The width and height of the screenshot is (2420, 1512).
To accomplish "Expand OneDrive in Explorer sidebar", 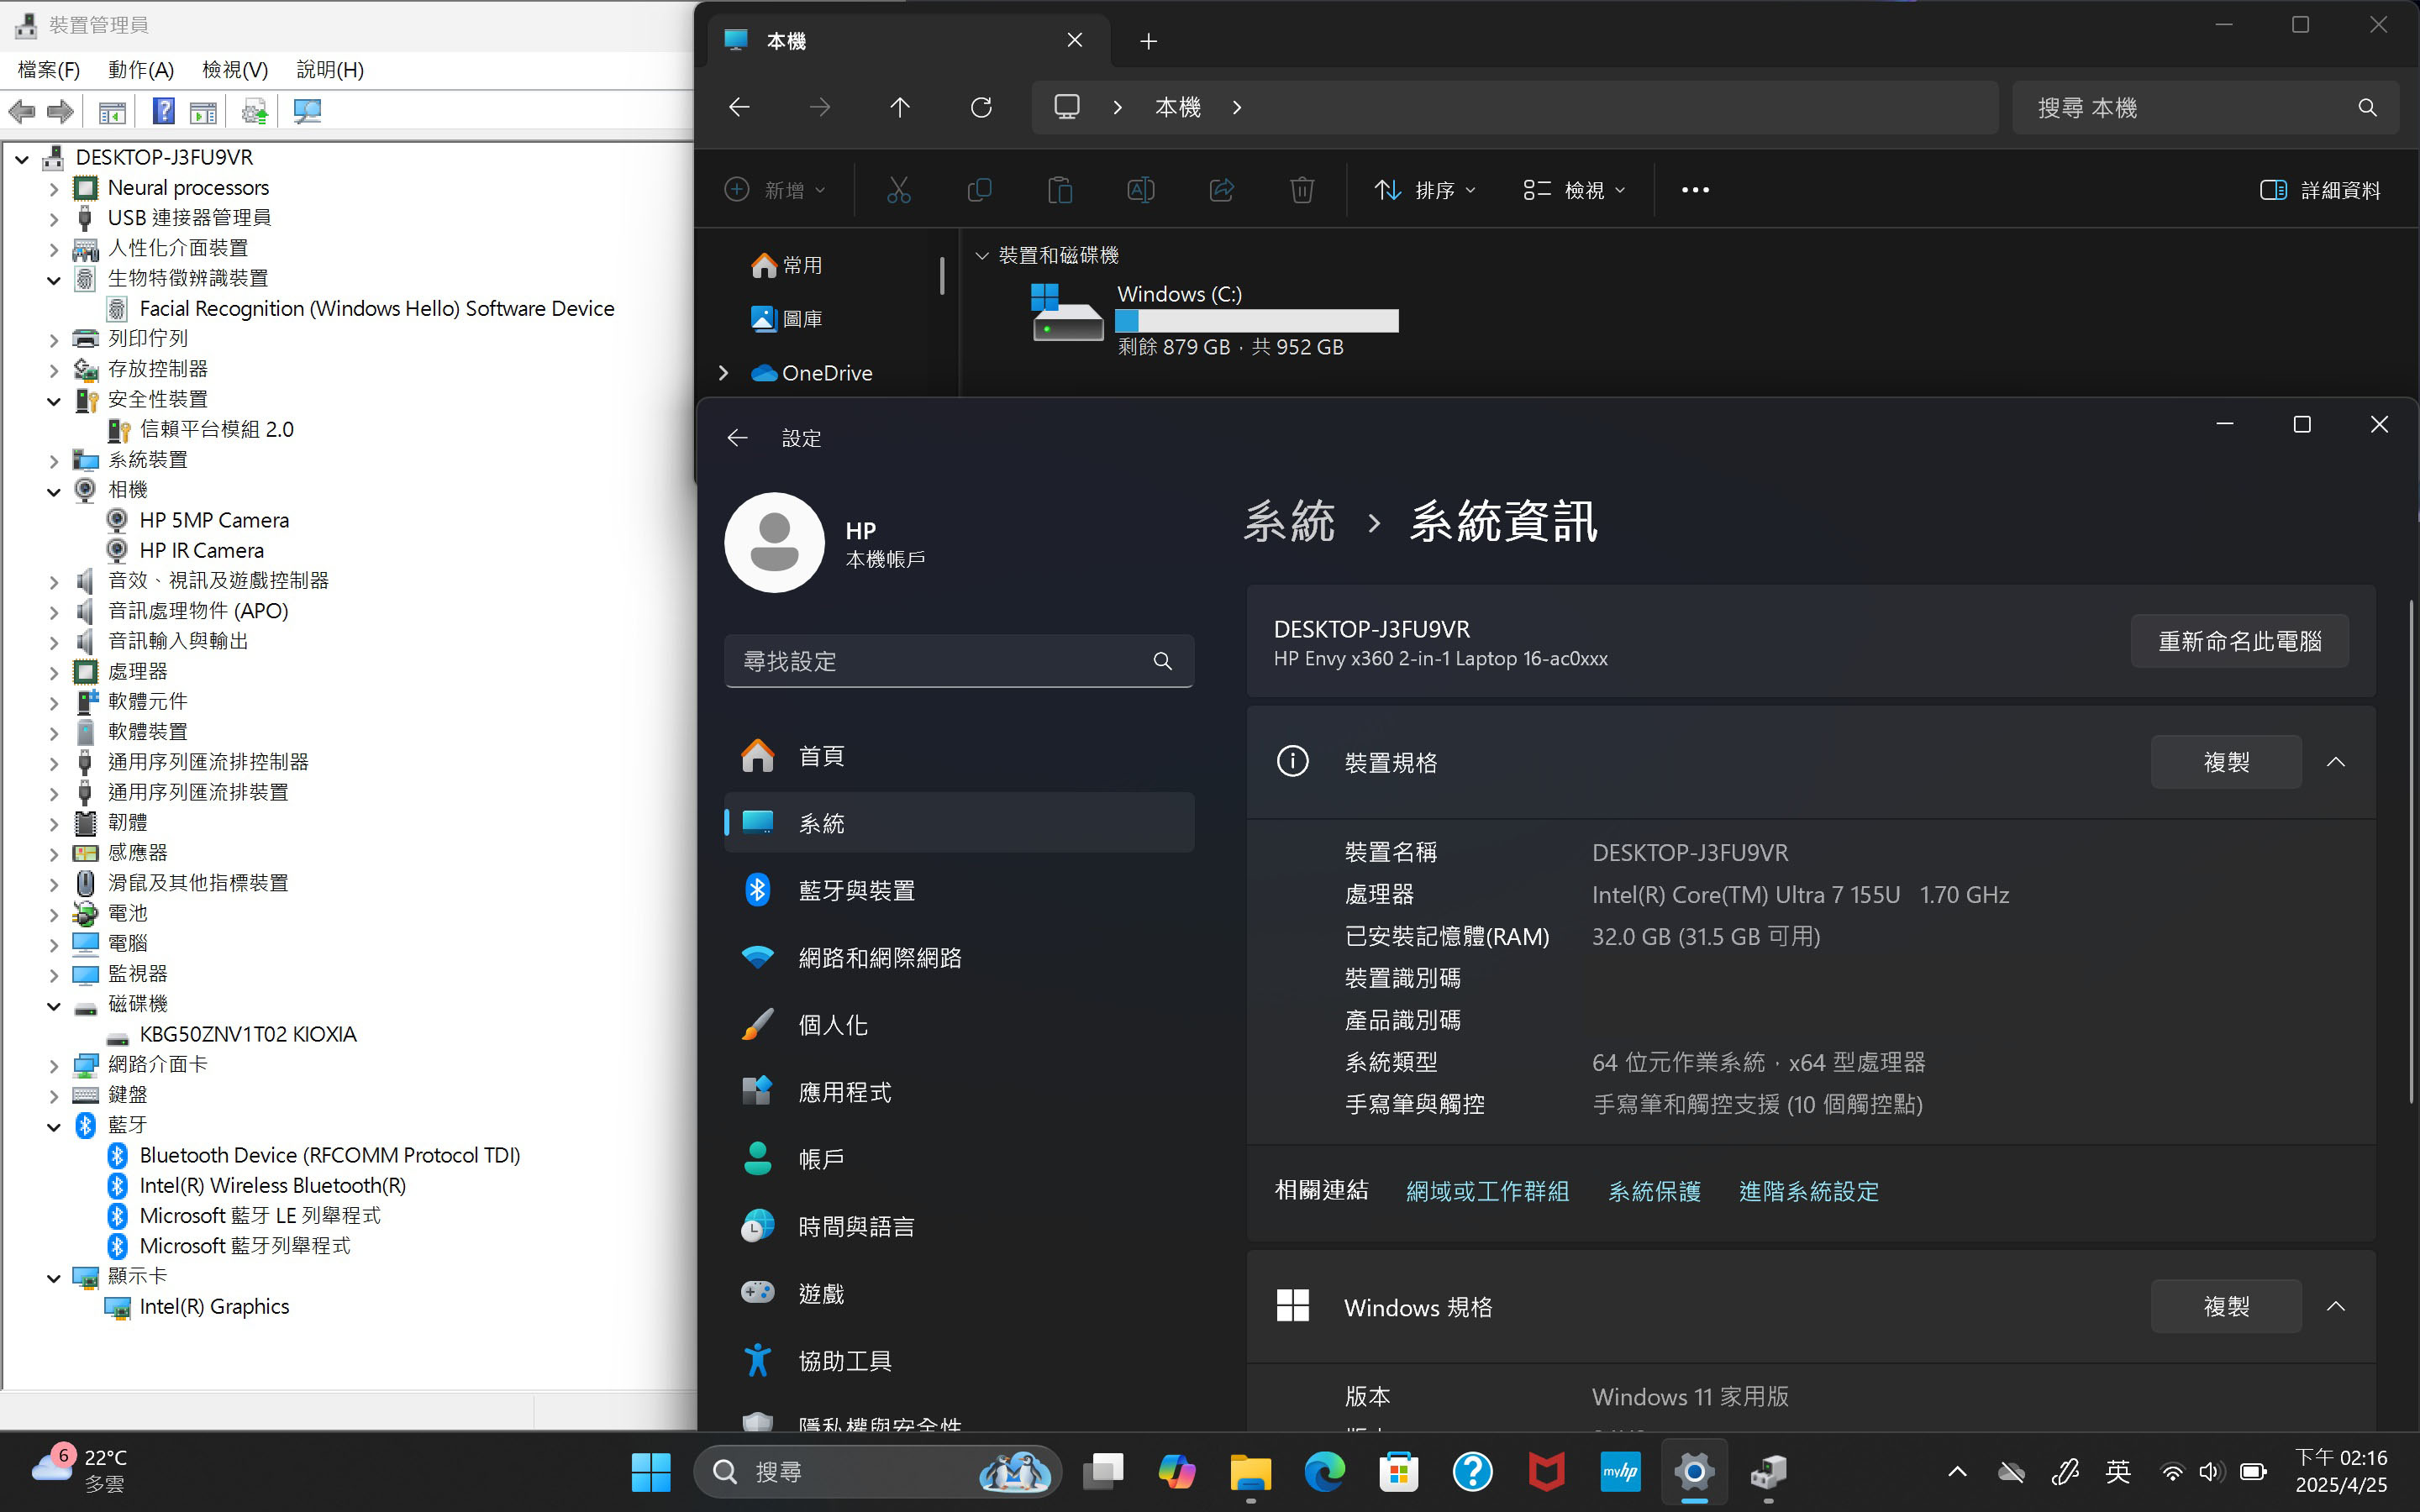I will point(723,373).
